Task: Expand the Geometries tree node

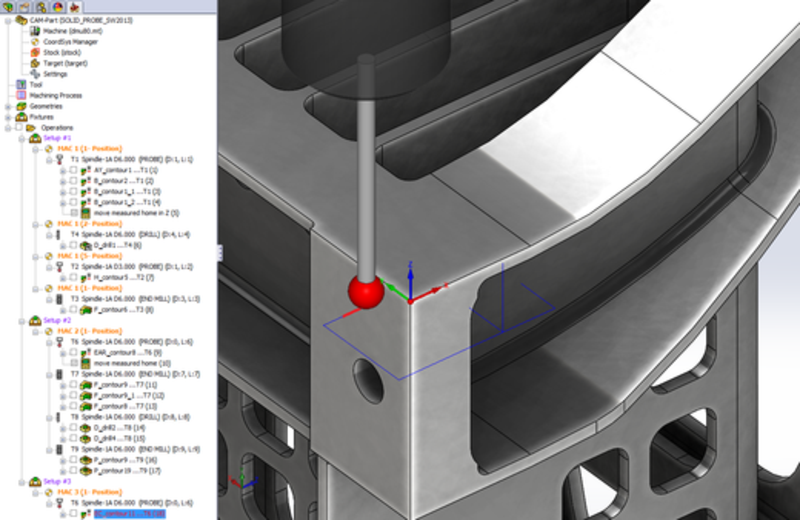Action: coord(8,106)
